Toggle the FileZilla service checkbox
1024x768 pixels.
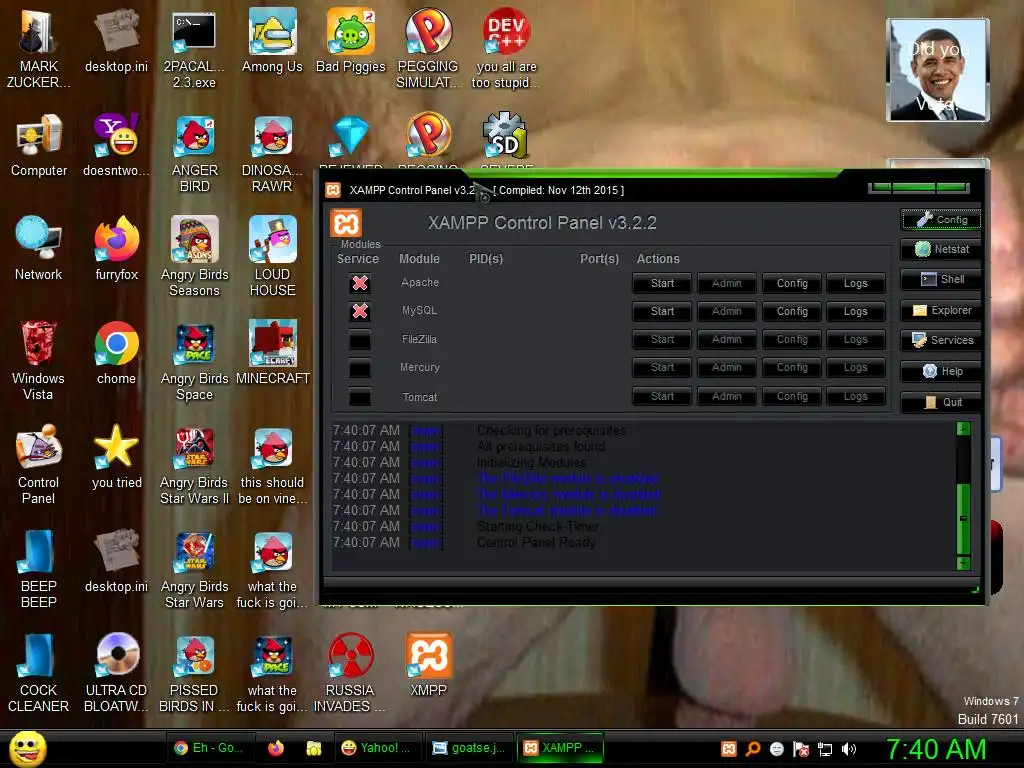pos(360,339)
